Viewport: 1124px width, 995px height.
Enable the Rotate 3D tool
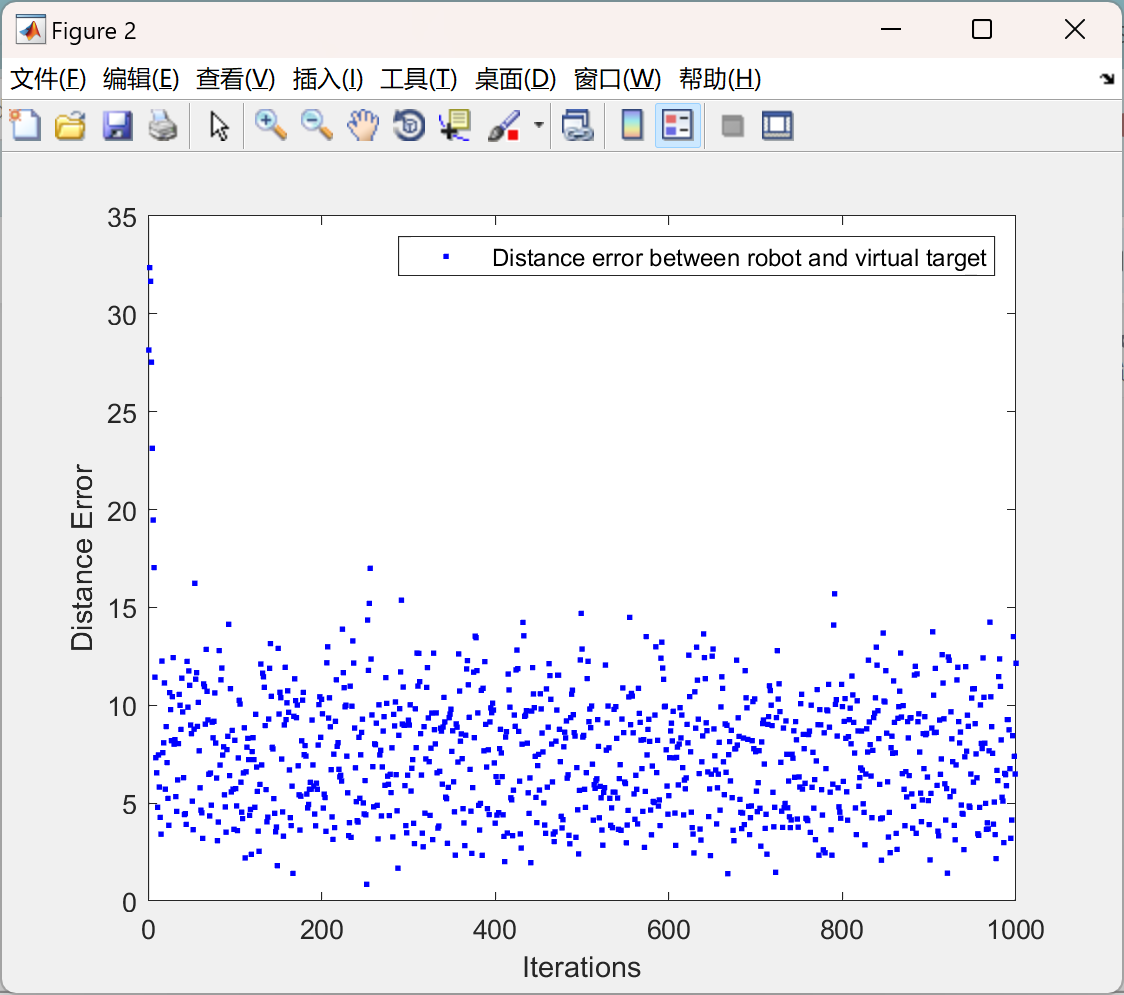pyautogui.click(x=409, y=126)
